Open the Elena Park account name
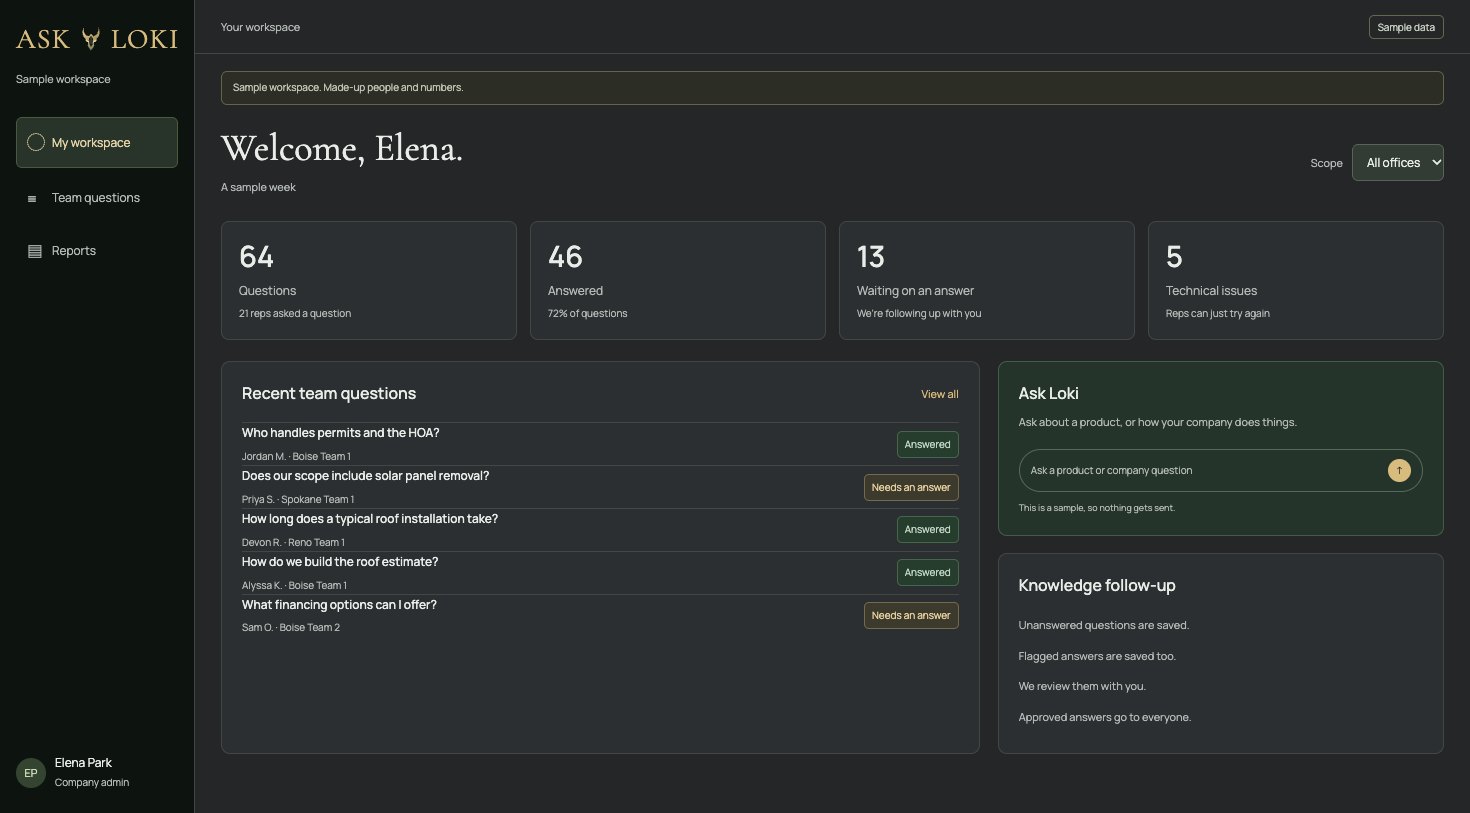The image size is (1470, 813). (x=83, y=763)
